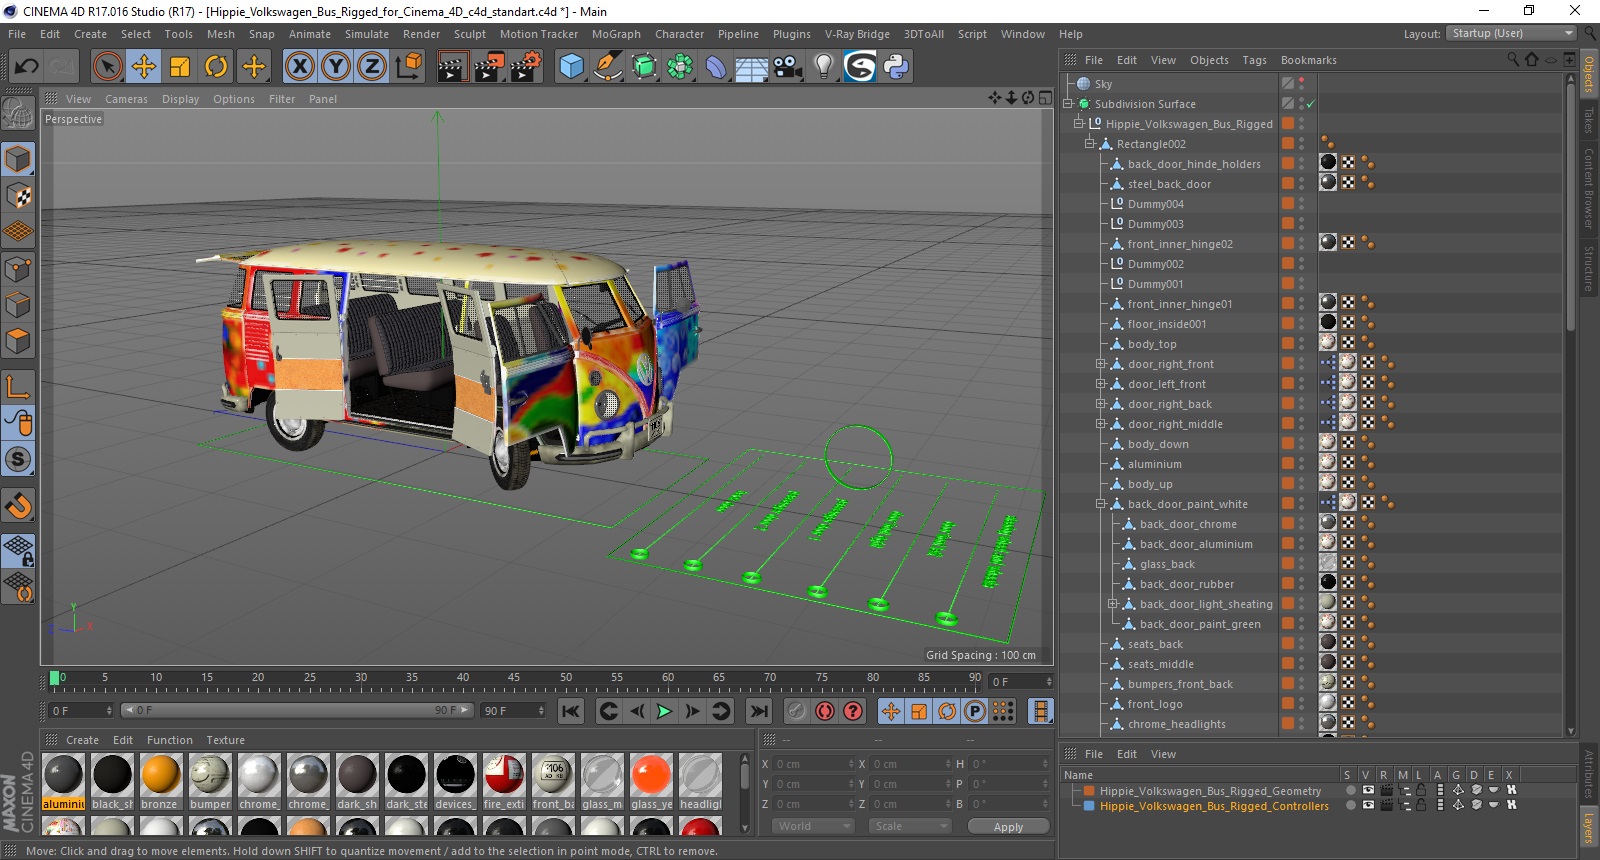1600x860 pixels.
Task: Go to end of animation
Action: [x=759, y=711]
